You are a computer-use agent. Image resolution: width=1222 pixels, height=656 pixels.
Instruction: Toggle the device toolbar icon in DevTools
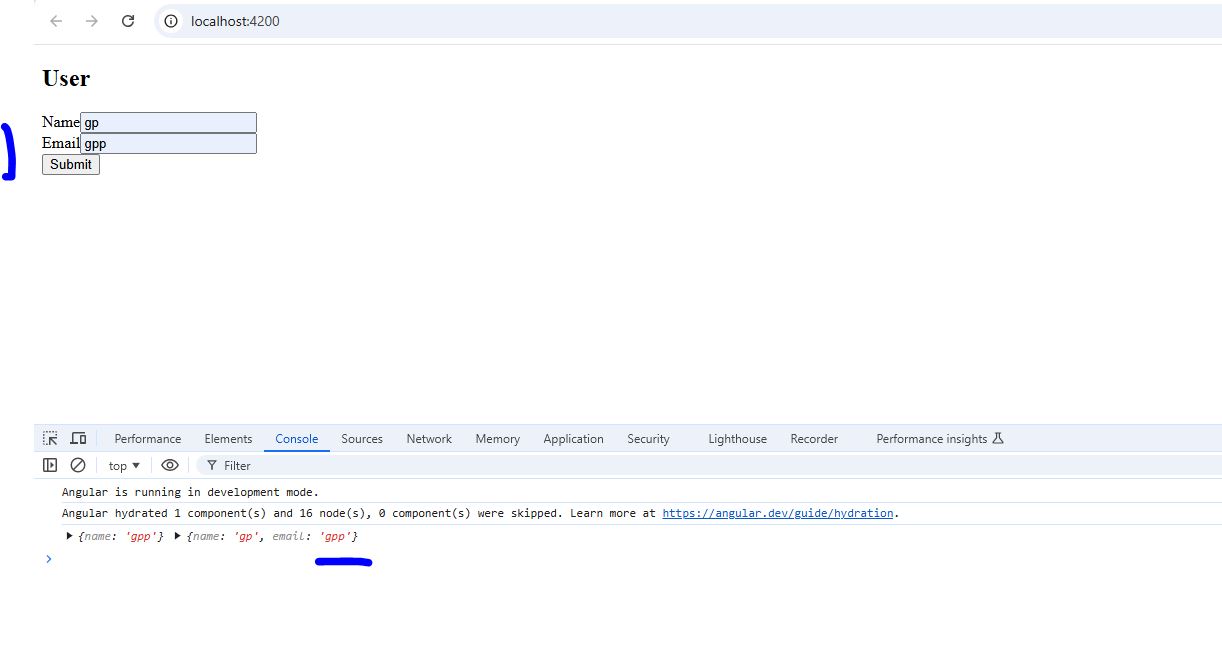point(78,438)
